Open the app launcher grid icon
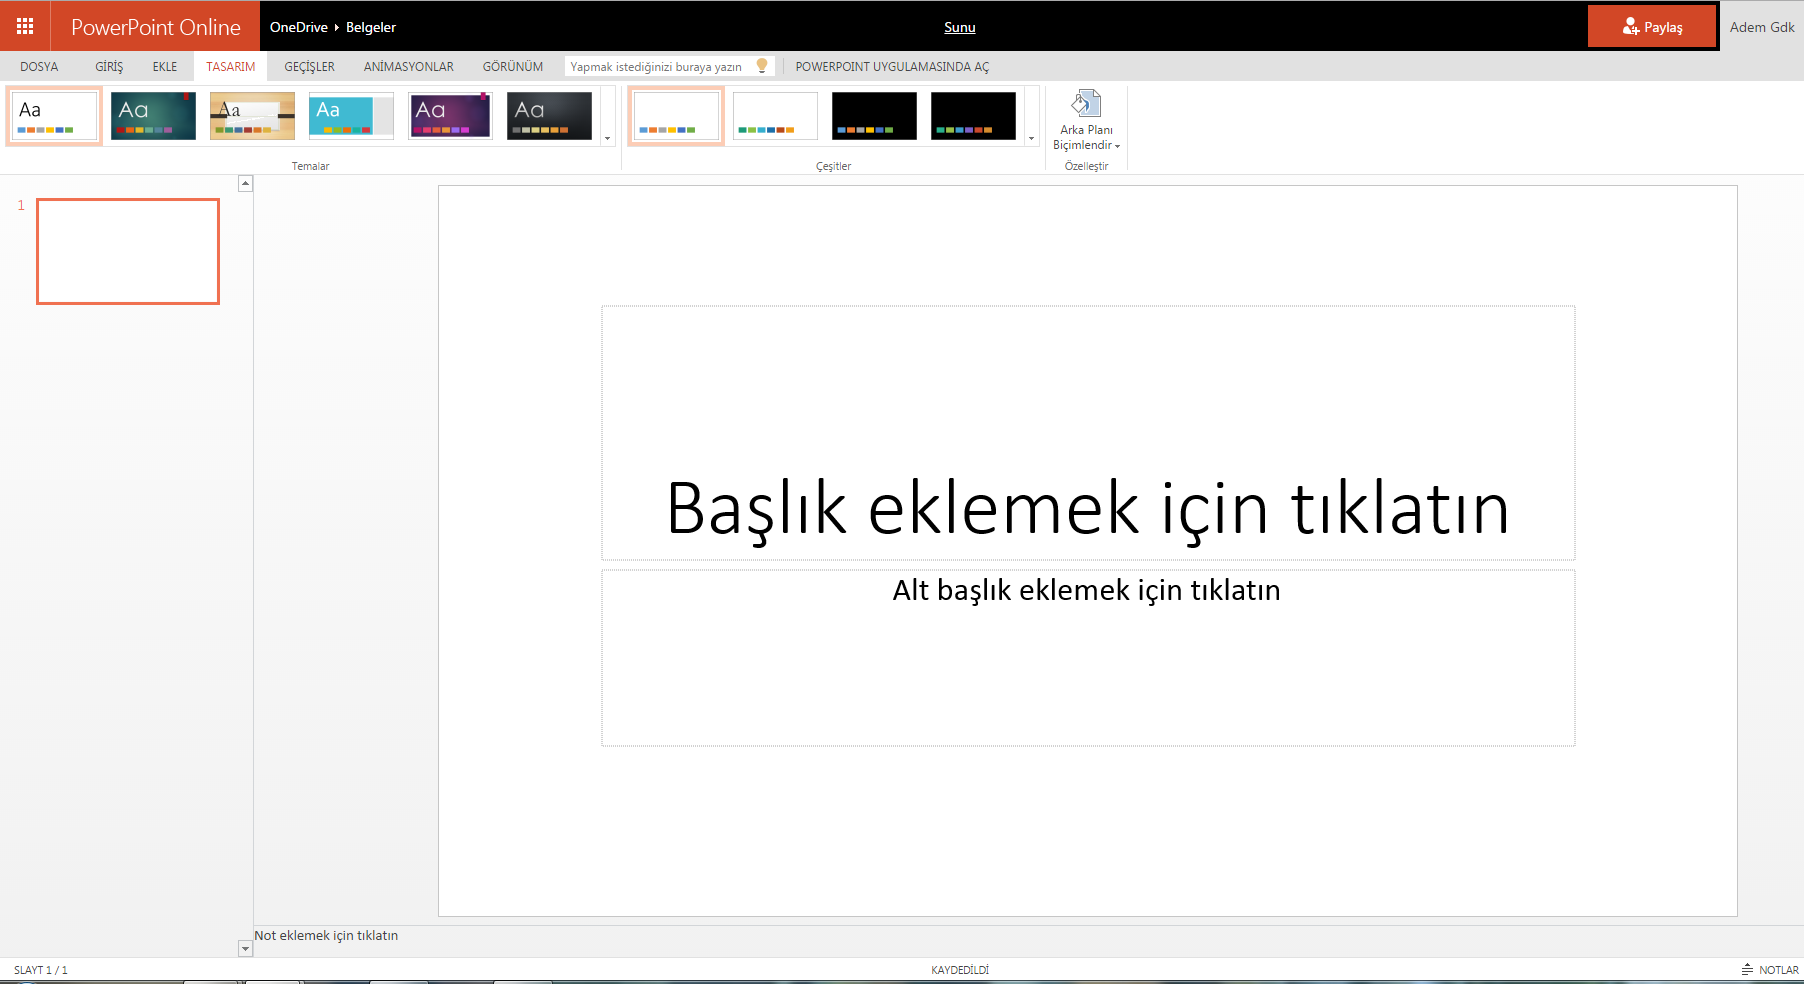Image resolution: width=1804 pixels, height=984 pixels. point(25,26)
